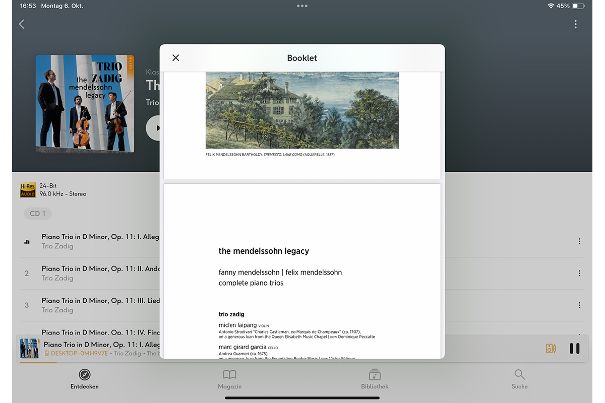Pause the currently playing track
This screenshot has height=403, width=605.
(x=574, y=348)
